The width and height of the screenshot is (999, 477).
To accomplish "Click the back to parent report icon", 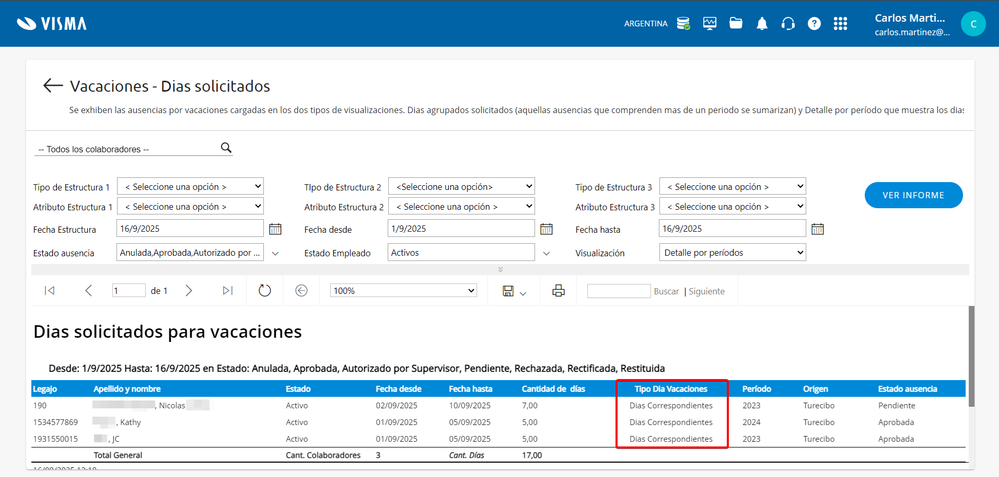I will pos(301,290).
